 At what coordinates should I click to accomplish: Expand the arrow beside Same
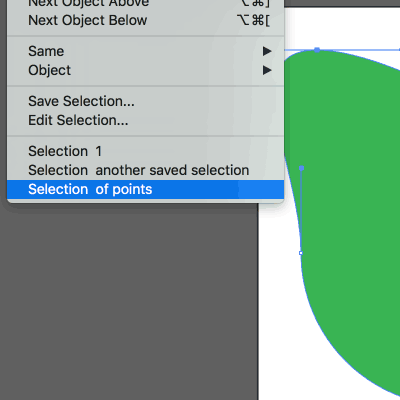pos(267,51)
